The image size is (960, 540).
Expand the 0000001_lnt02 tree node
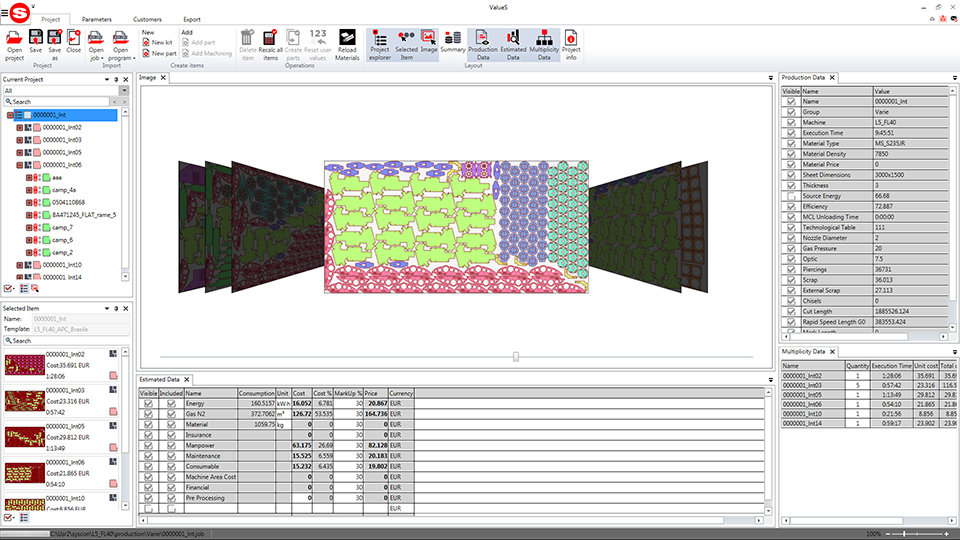(19, 128)
